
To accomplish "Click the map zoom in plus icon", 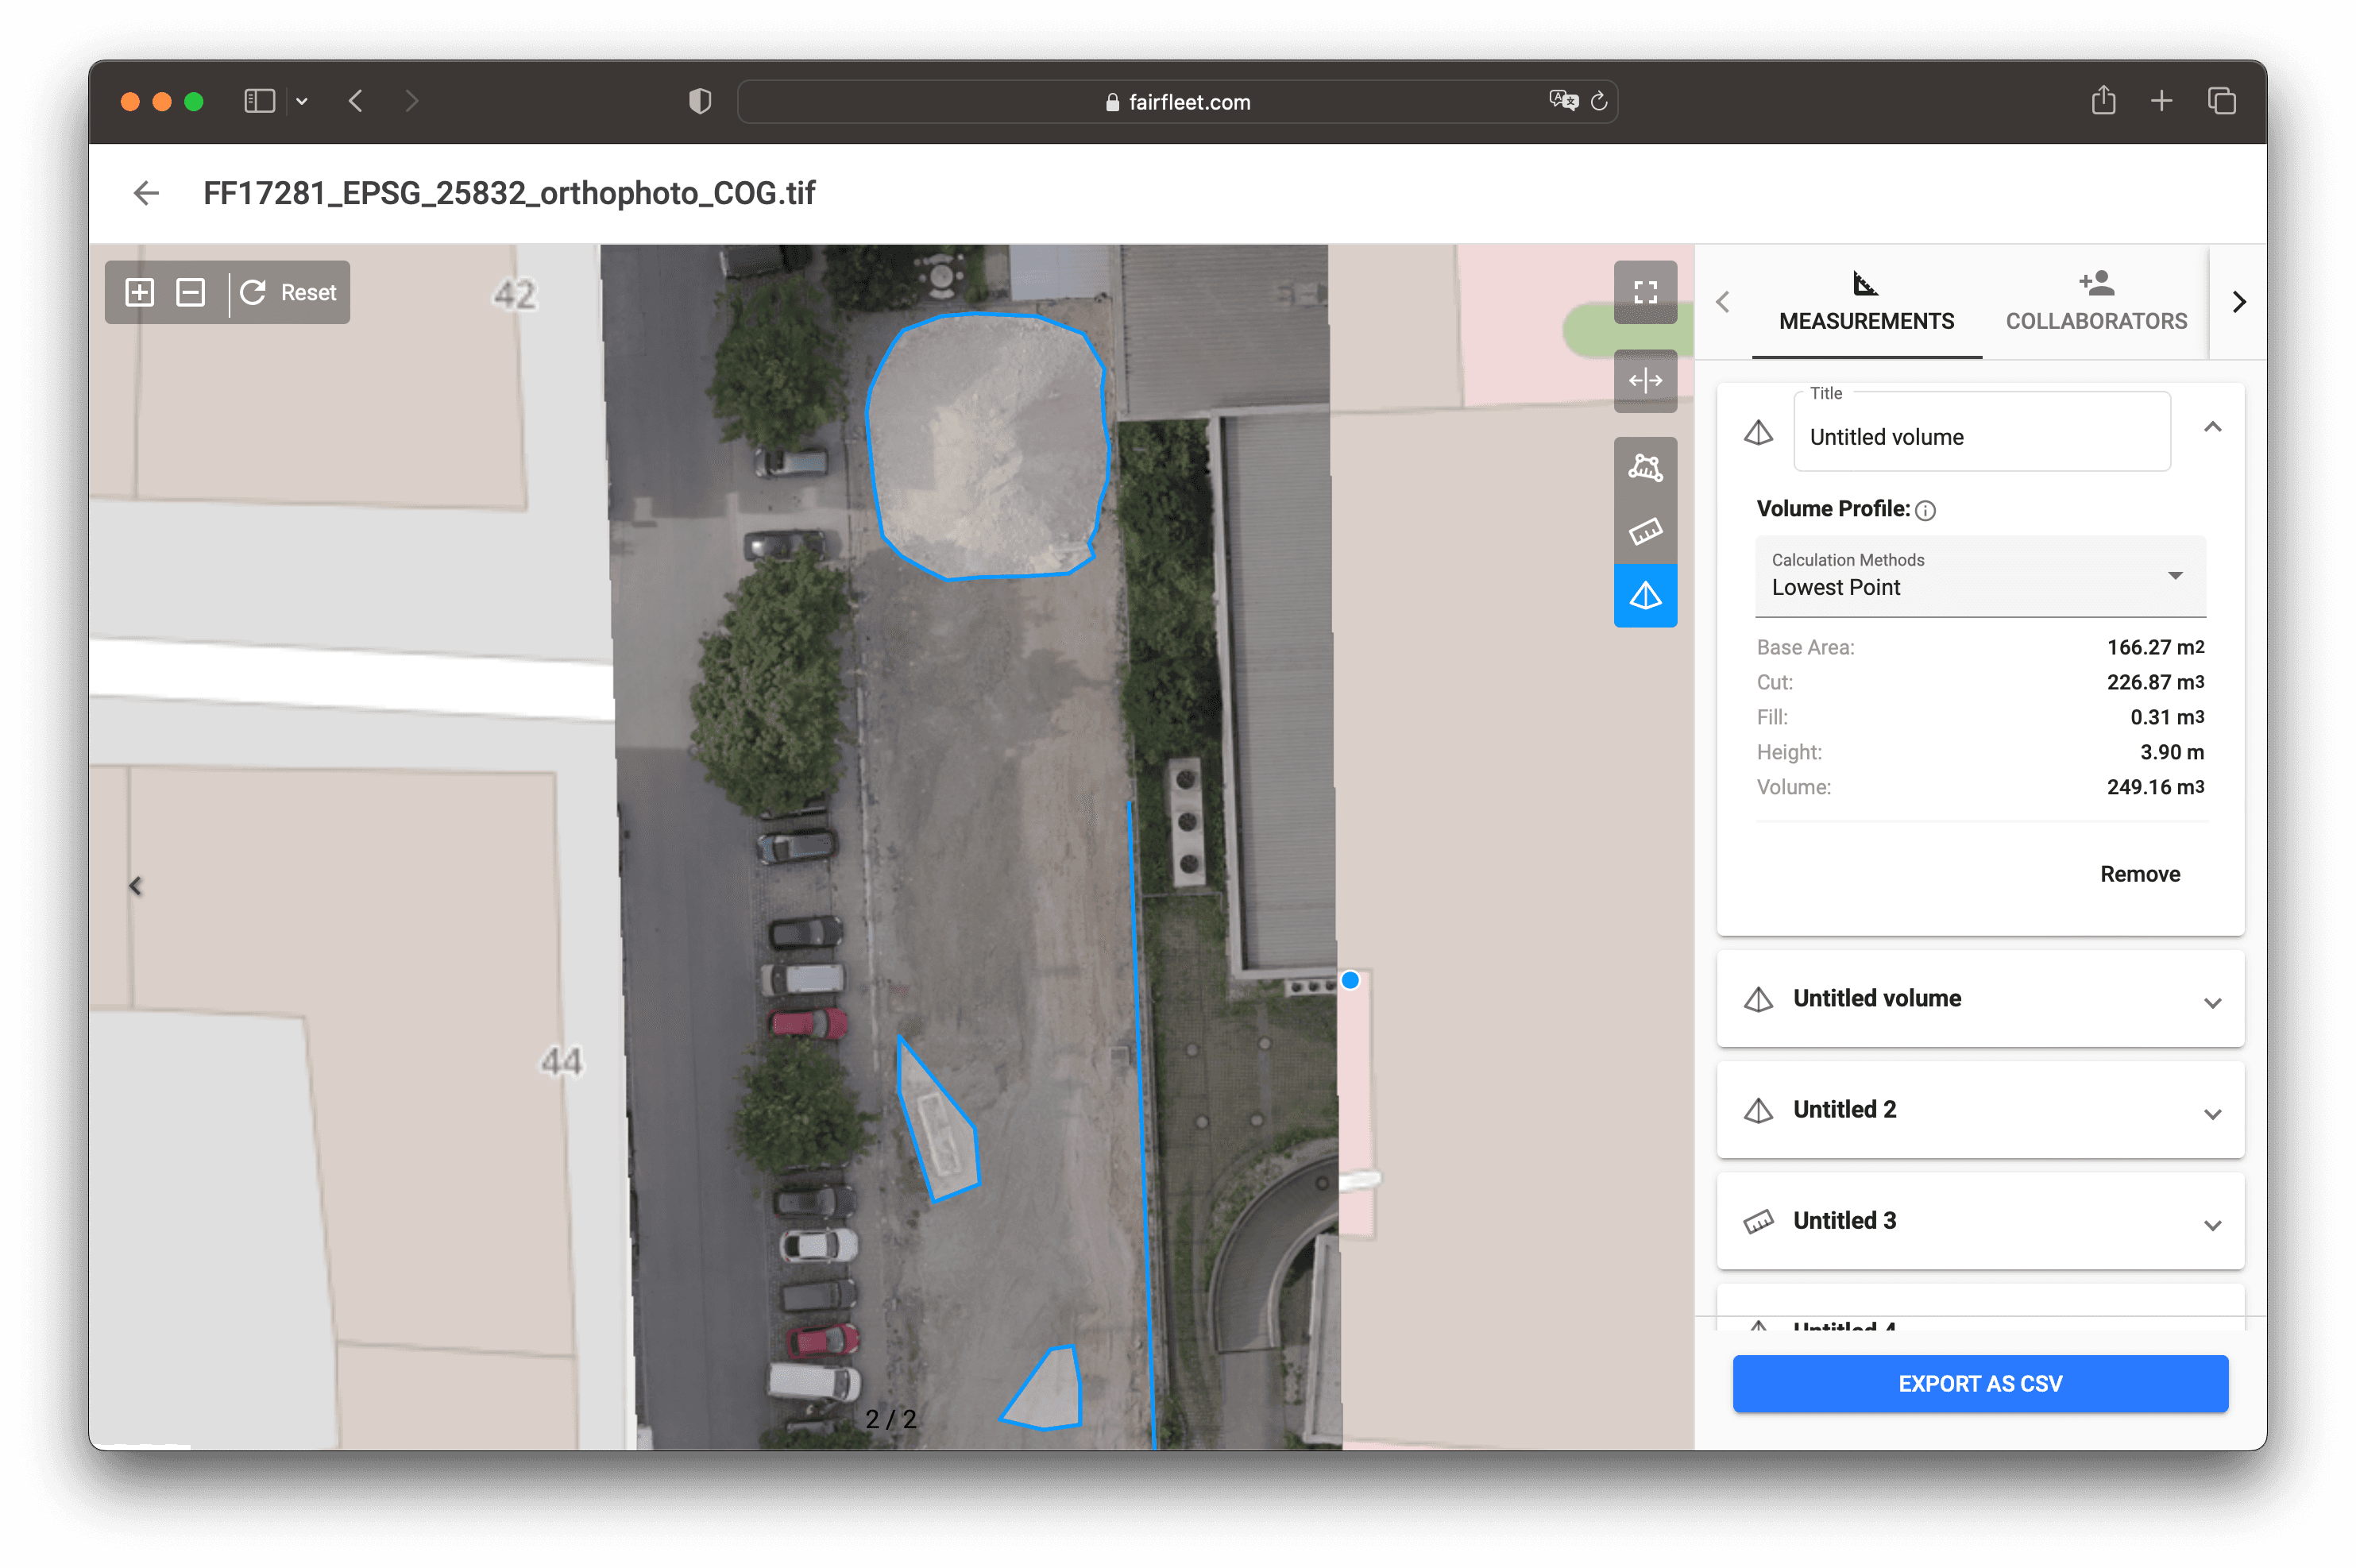I will coord(139,292).
